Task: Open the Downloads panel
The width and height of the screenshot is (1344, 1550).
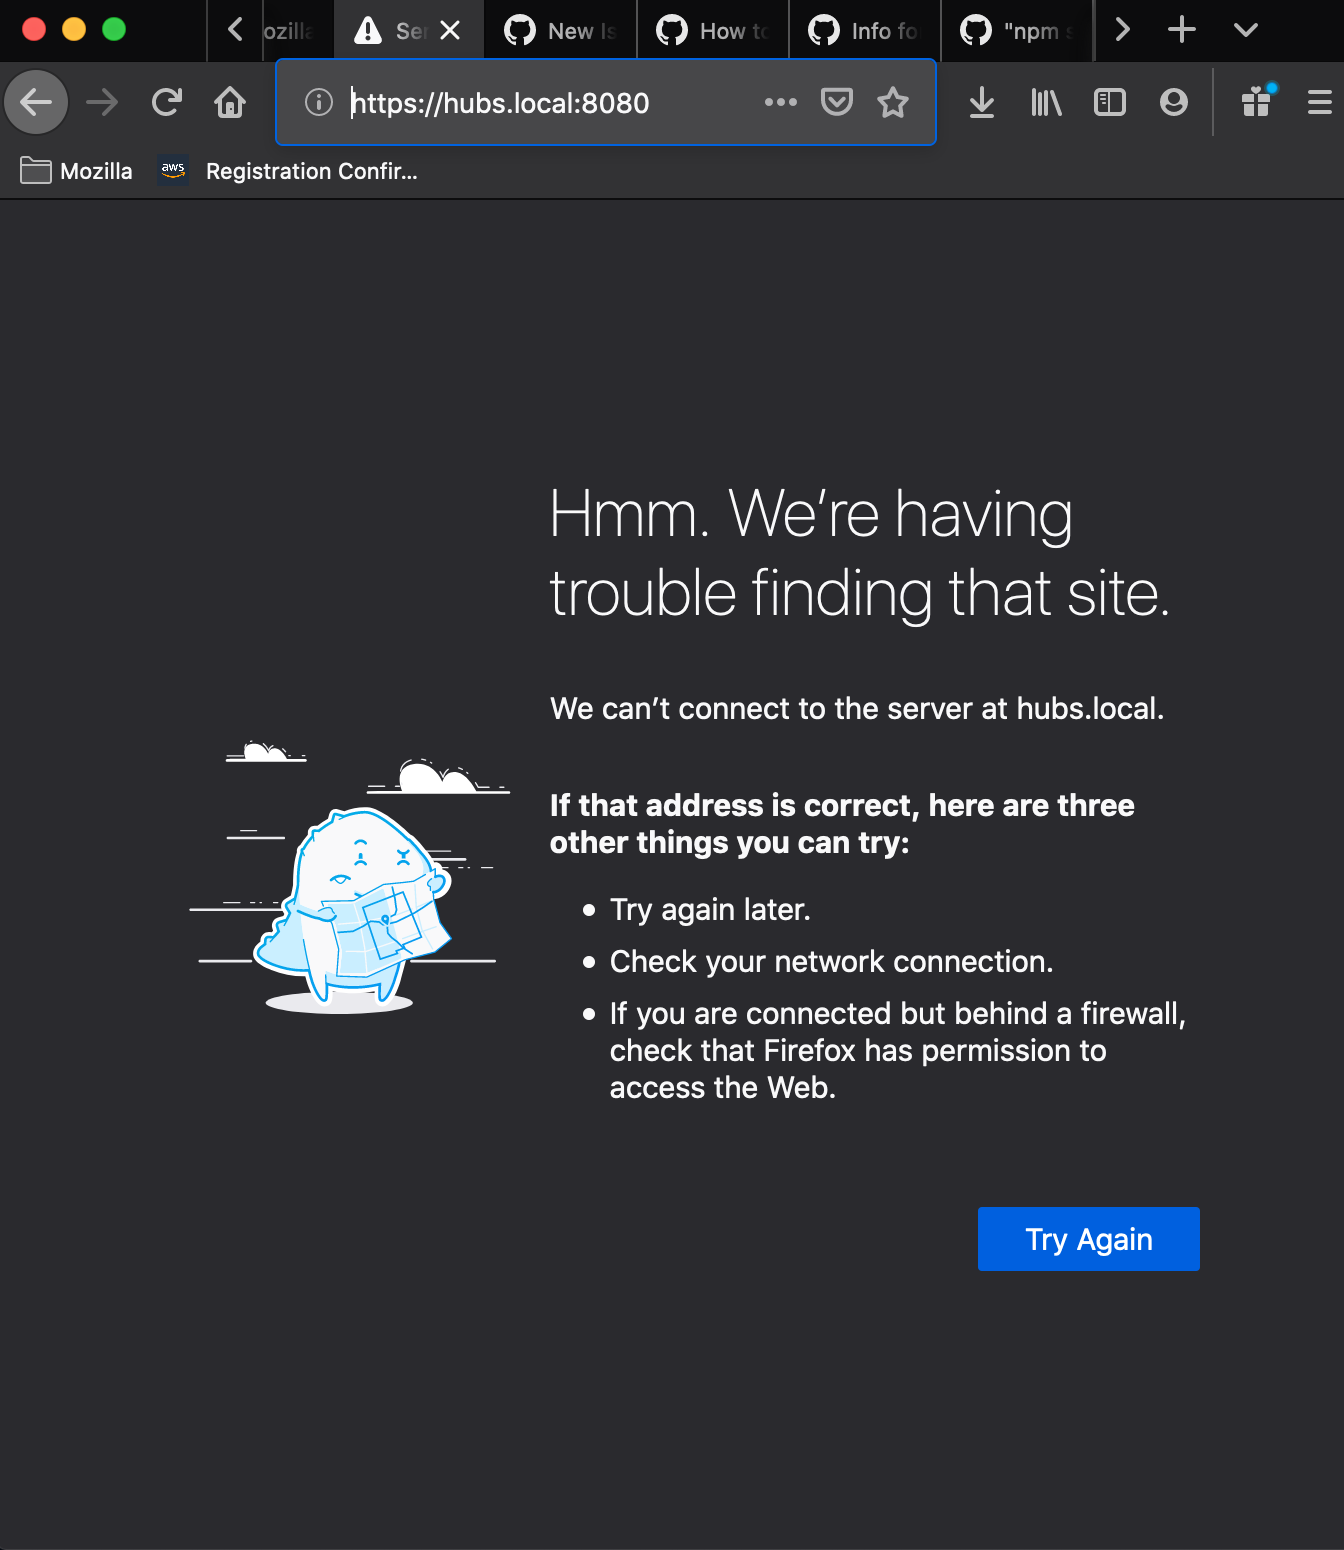Action: (x=982, y=102)
